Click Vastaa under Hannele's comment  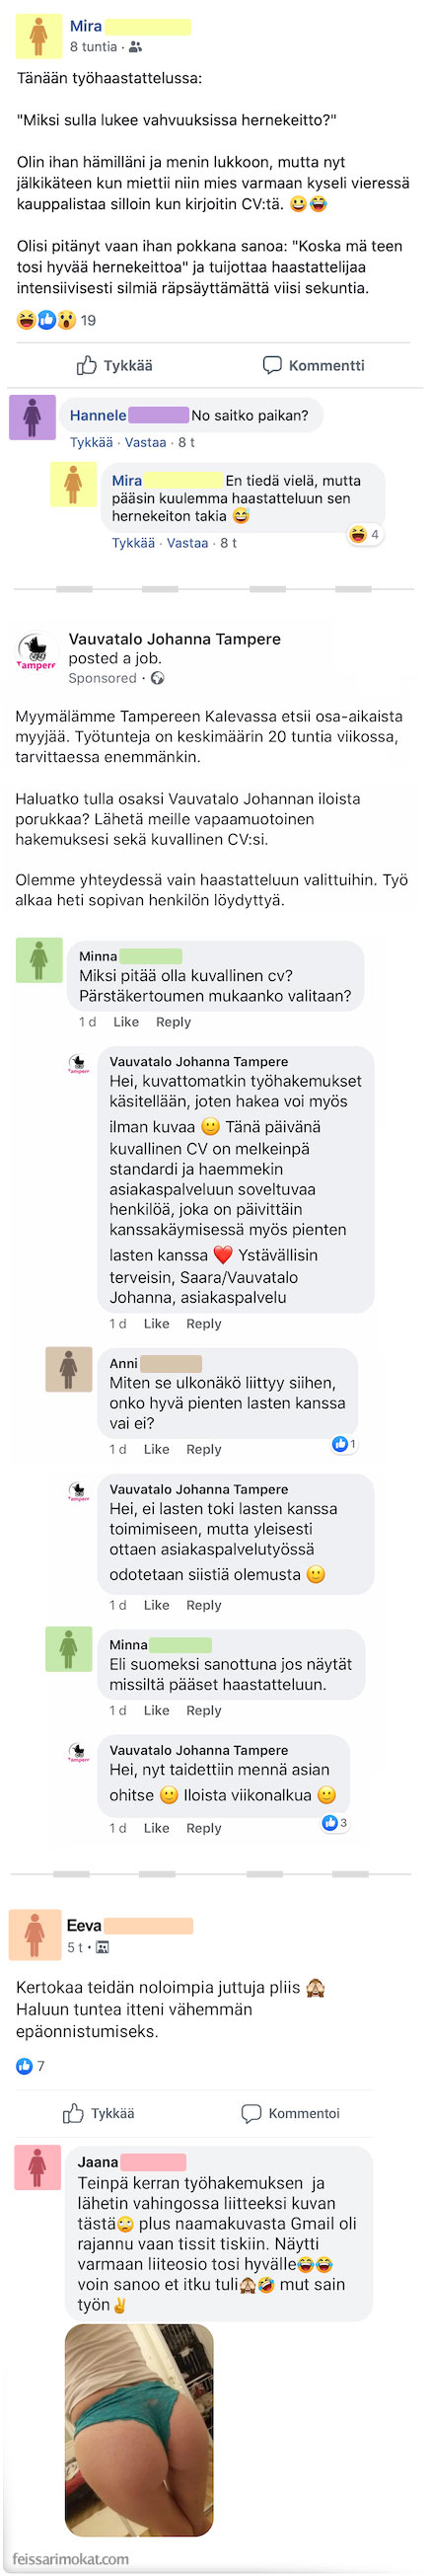pyautogui.click(x=145, y=442)
